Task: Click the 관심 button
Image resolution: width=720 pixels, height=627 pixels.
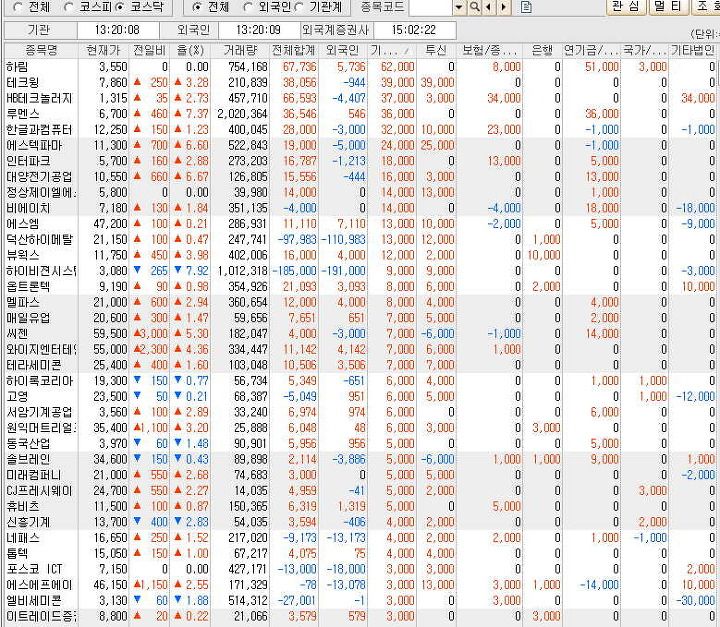Action: (x=626, y=7)
